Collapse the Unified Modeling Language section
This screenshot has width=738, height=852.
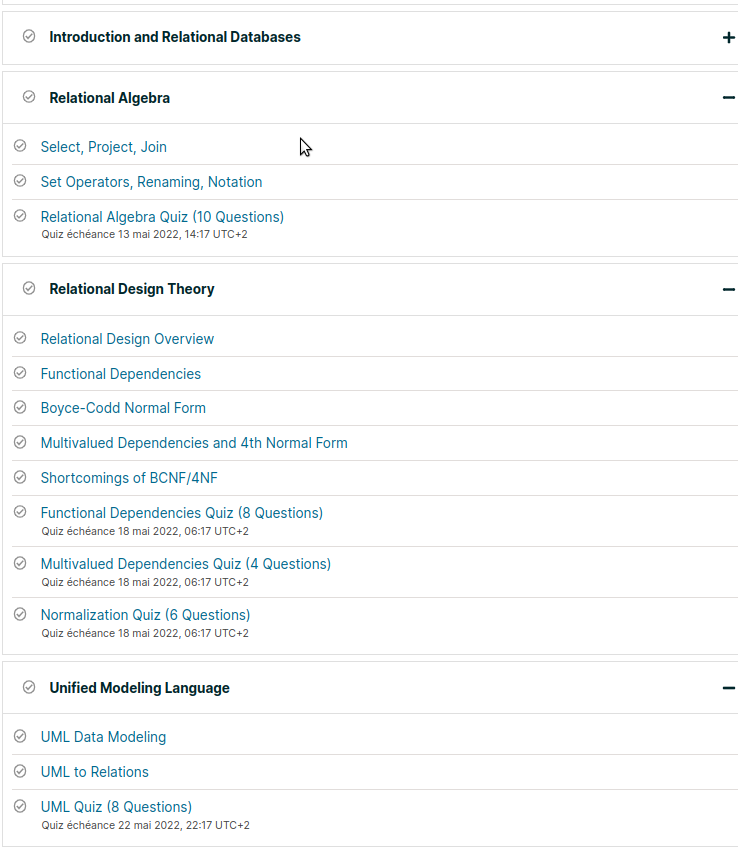[x=728, y=688]
